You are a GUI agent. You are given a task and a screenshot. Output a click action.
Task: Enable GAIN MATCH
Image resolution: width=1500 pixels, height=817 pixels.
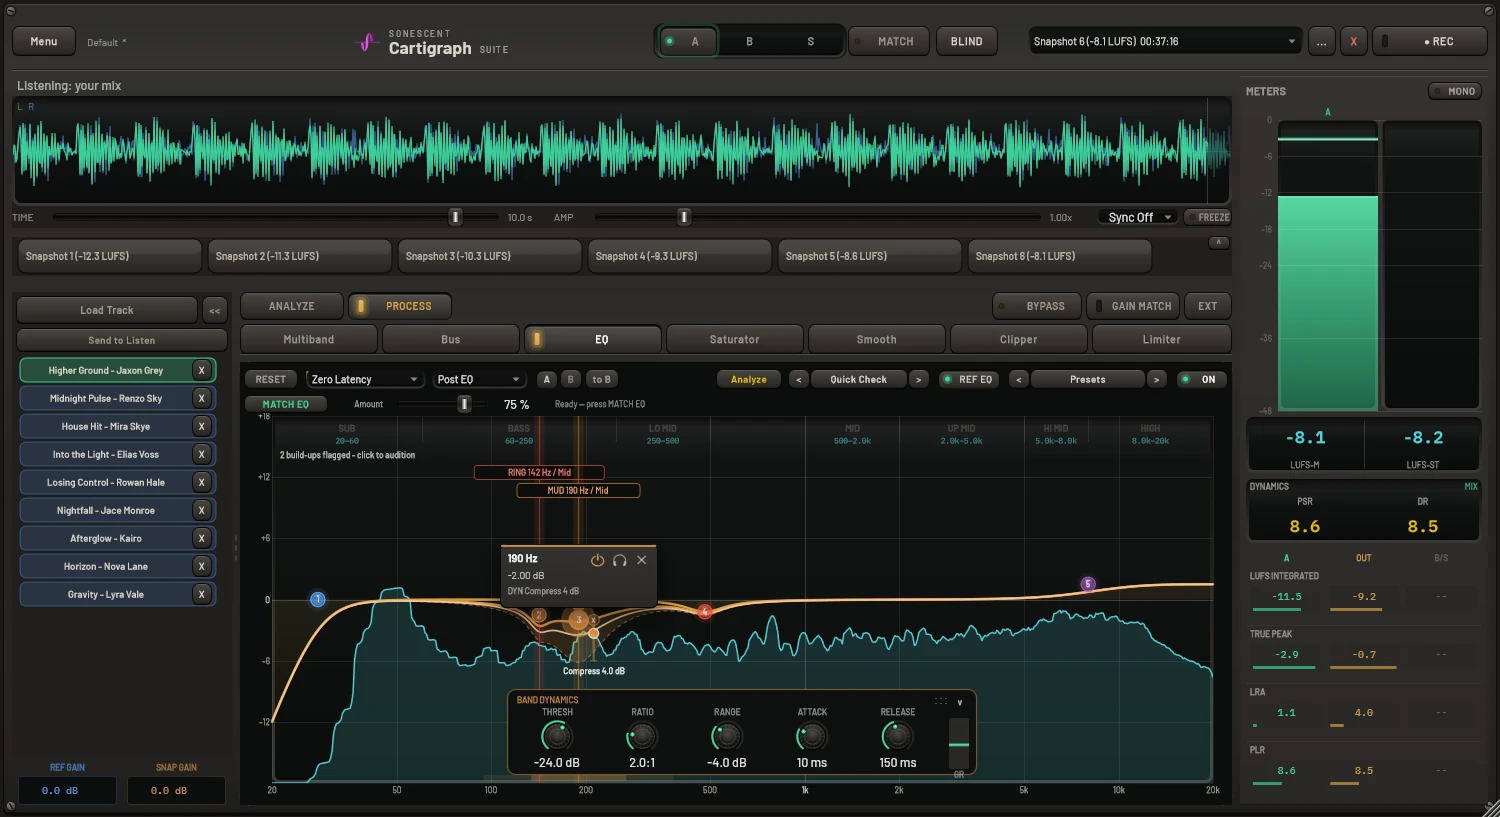point(1133,306)
